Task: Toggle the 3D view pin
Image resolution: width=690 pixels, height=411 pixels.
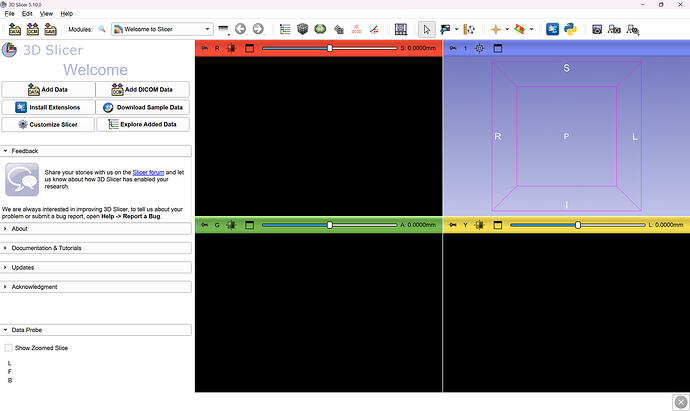Action: (x=453, y=48)
